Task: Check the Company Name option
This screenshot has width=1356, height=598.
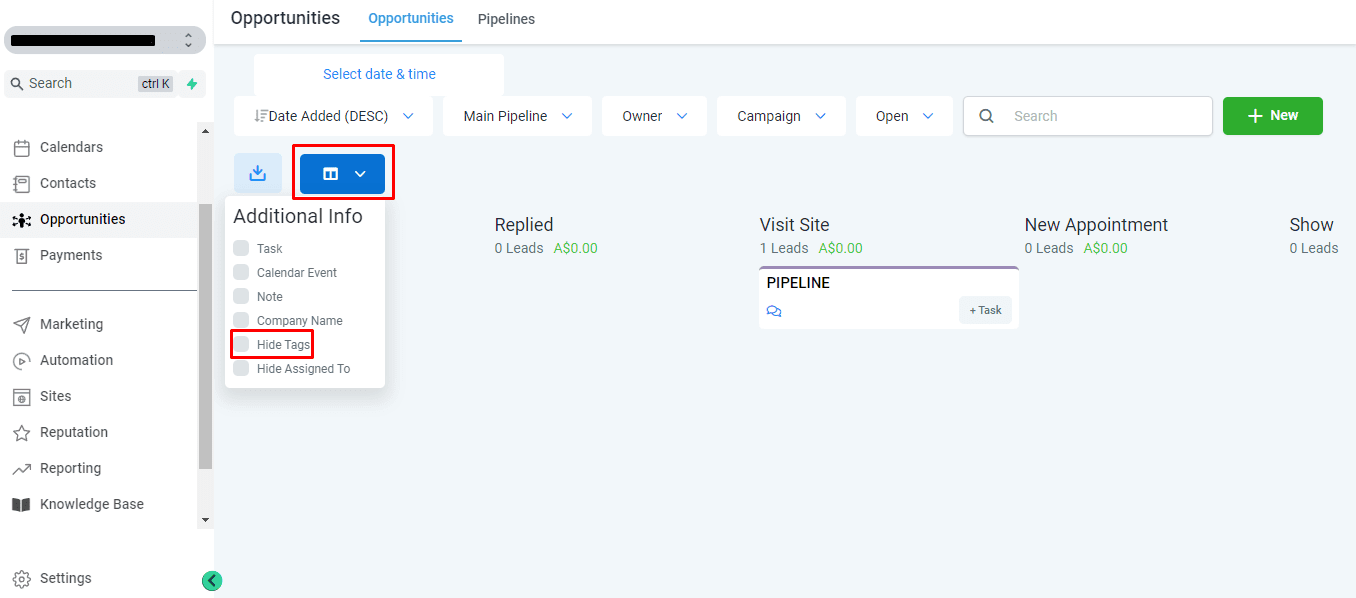Action: (x=241, y=320)
